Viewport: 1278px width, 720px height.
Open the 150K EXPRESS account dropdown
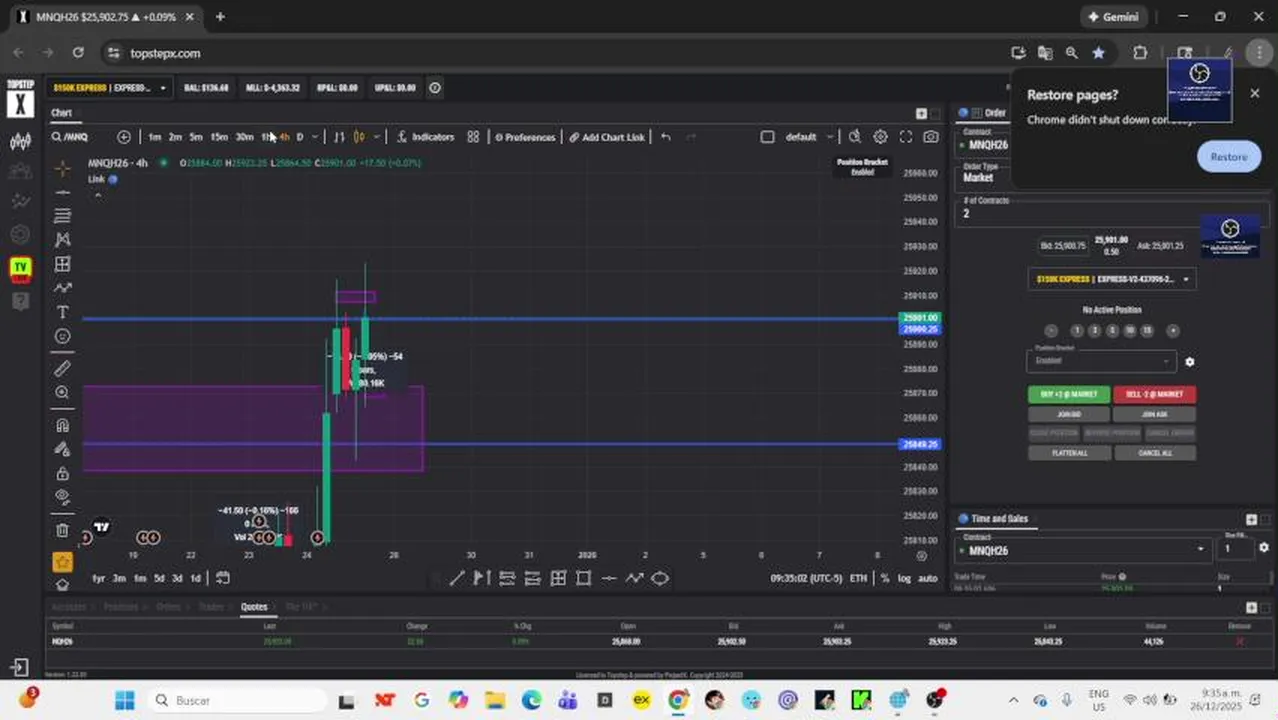[110, 88]
